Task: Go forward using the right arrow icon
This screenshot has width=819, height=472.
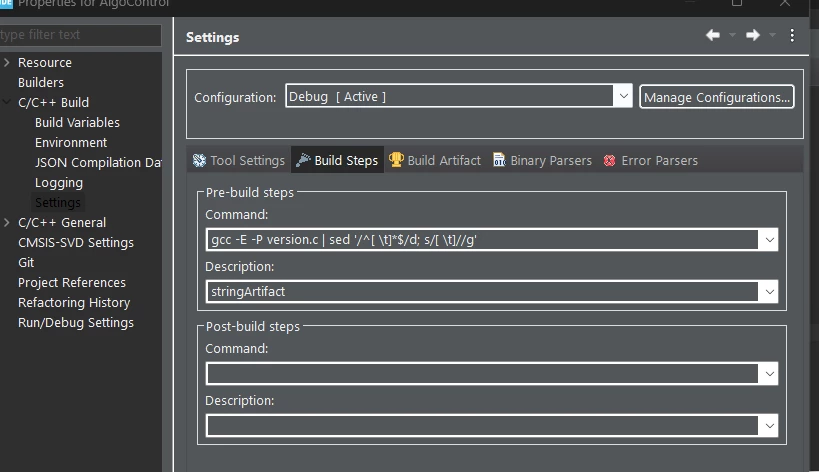Action: [x=753, y=35]
